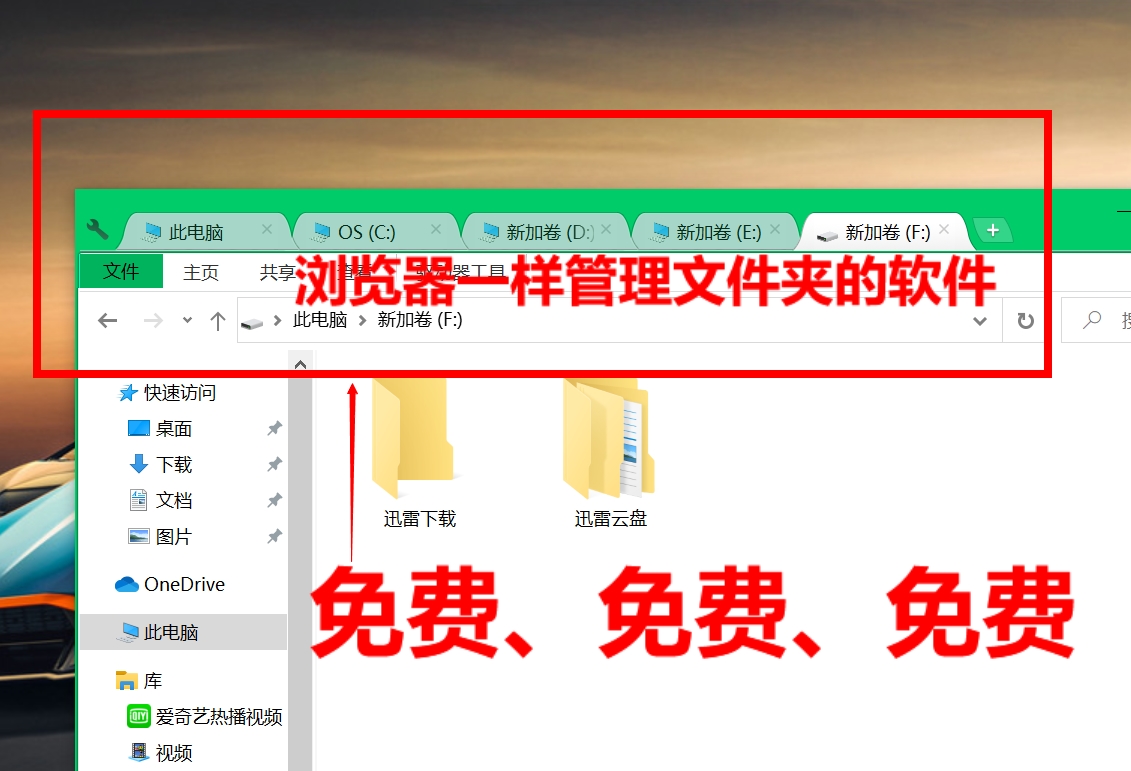Open recent locations dropdown arrow

187,321
